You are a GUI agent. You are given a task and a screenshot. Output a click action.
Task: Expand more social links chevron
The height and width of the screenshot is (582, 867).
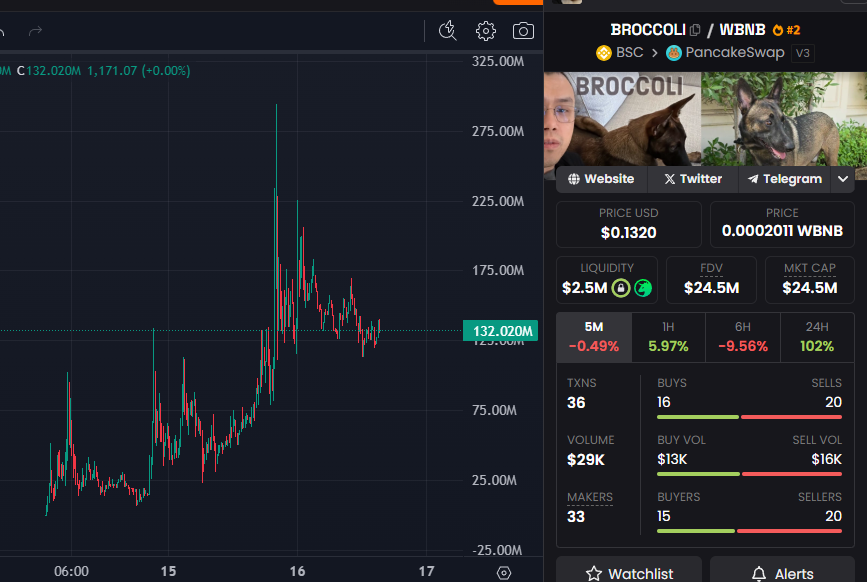click(843, 179)
